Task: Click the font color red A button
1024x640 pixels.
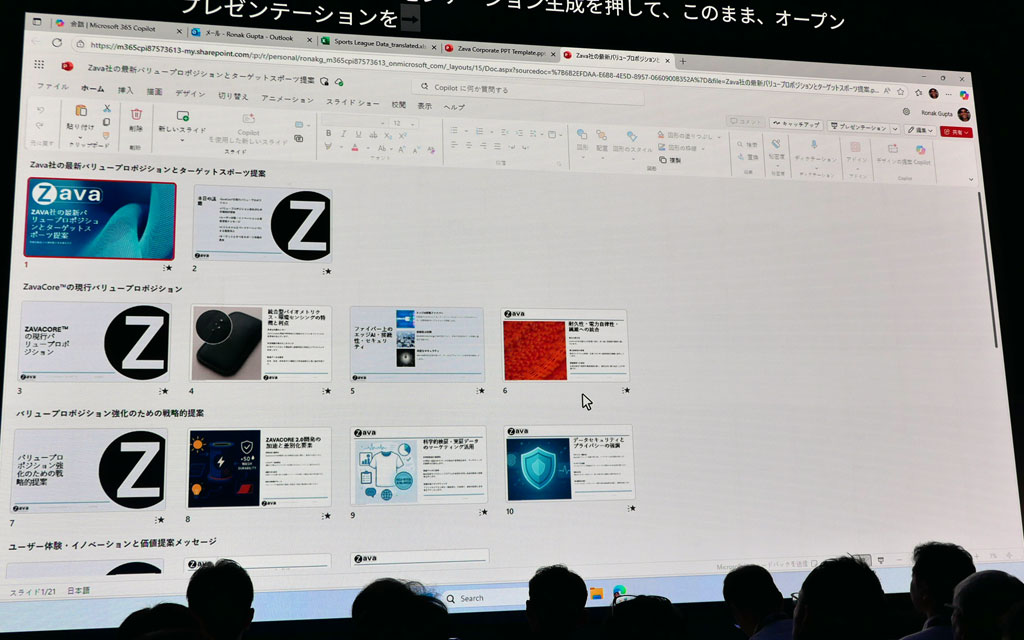Action: [354, 148]
